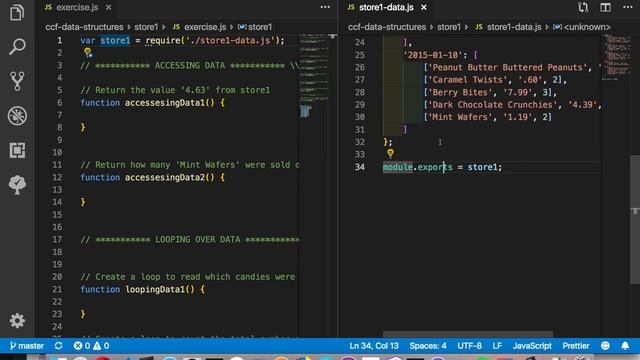Click the function accessesingData2 declaration

(152, 177)
